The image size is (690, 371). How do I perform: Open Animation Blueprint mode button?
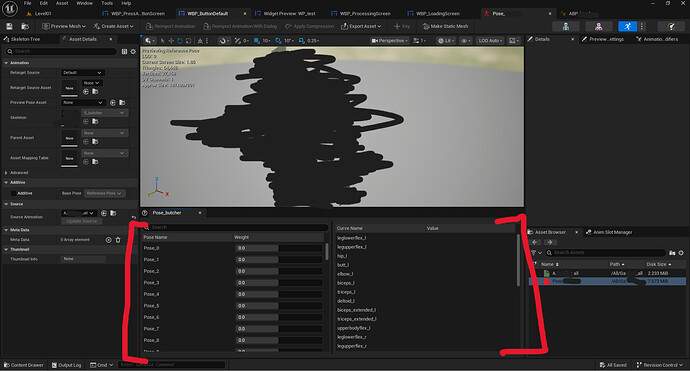point(671,26)
